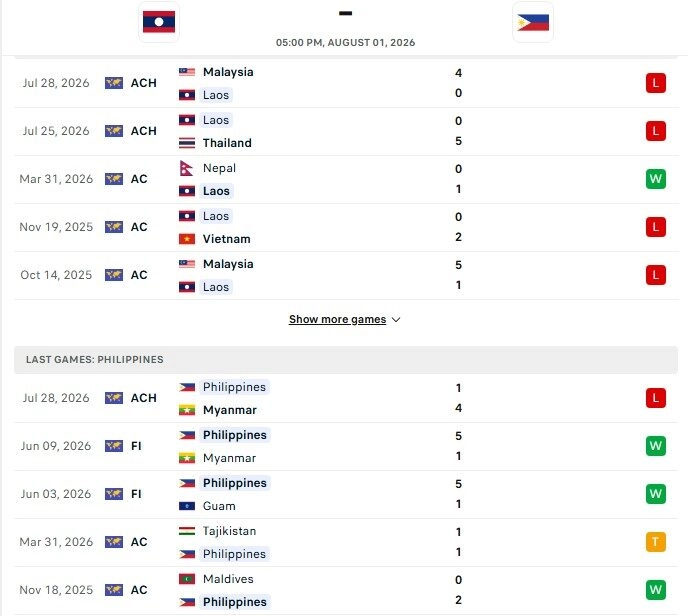Click the Philippines flag in the match header

tap(533, 22)
